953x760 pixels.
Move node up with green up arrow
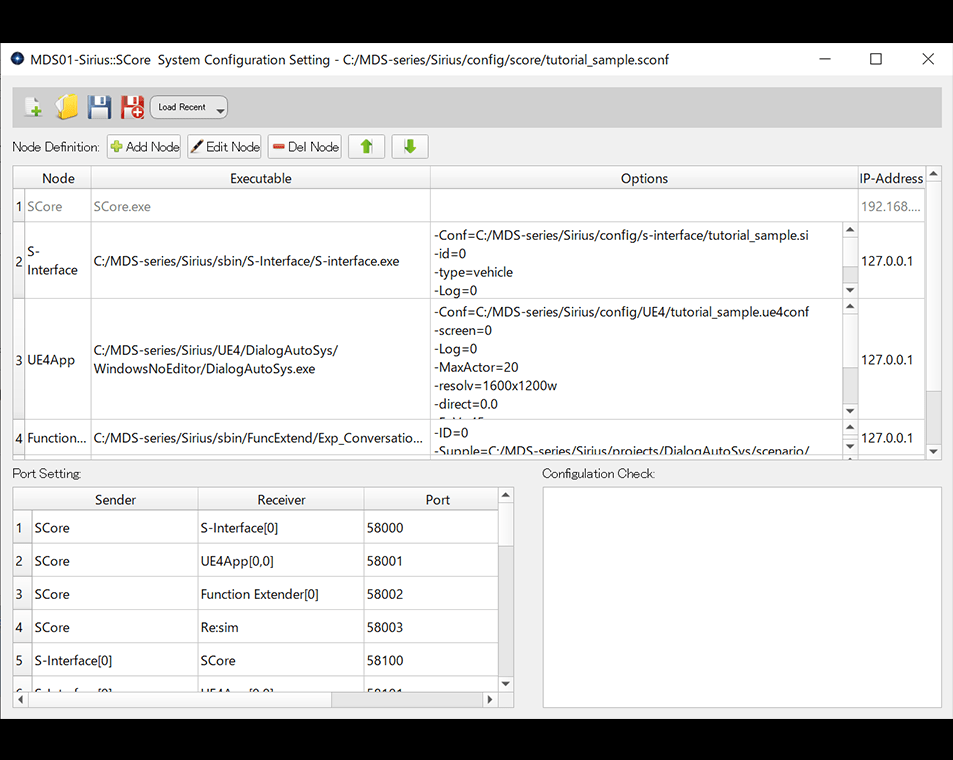[366, 147]
